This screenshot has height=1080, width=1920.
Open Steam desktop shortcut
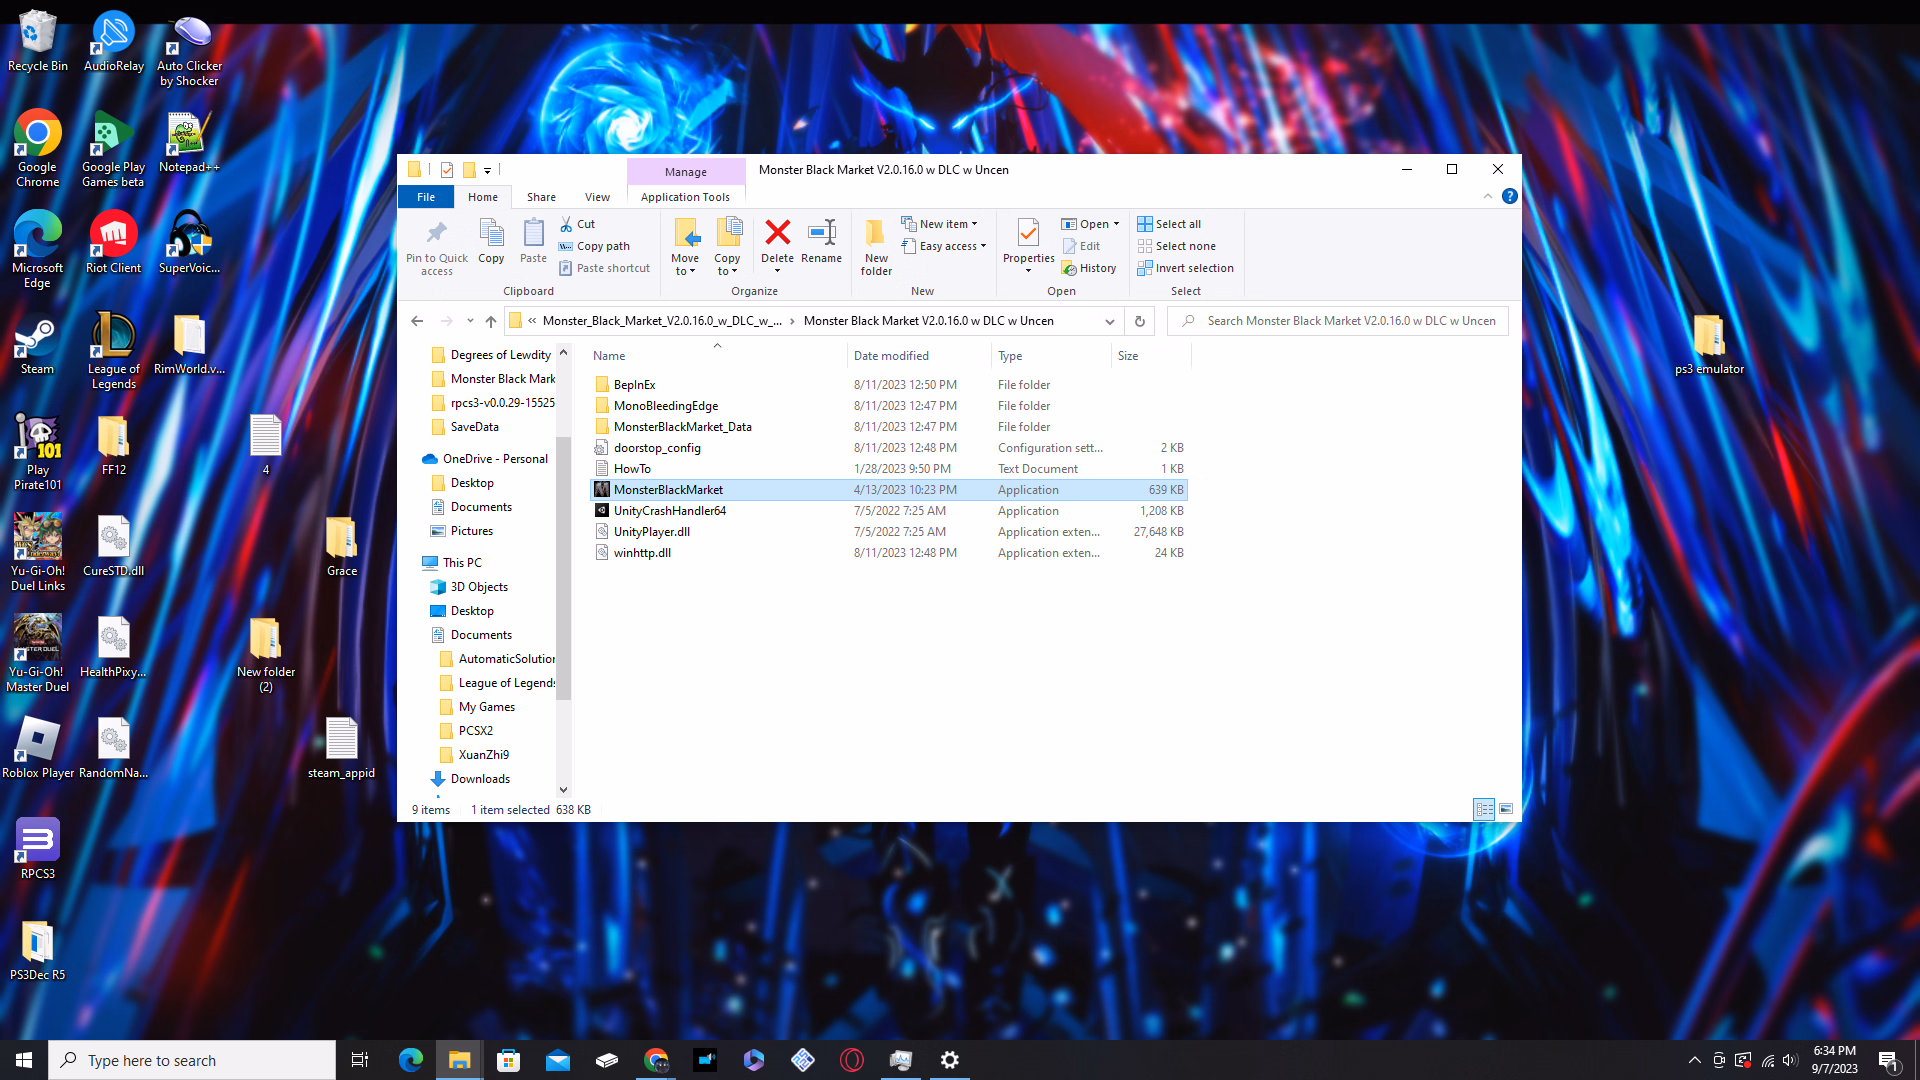37,346
